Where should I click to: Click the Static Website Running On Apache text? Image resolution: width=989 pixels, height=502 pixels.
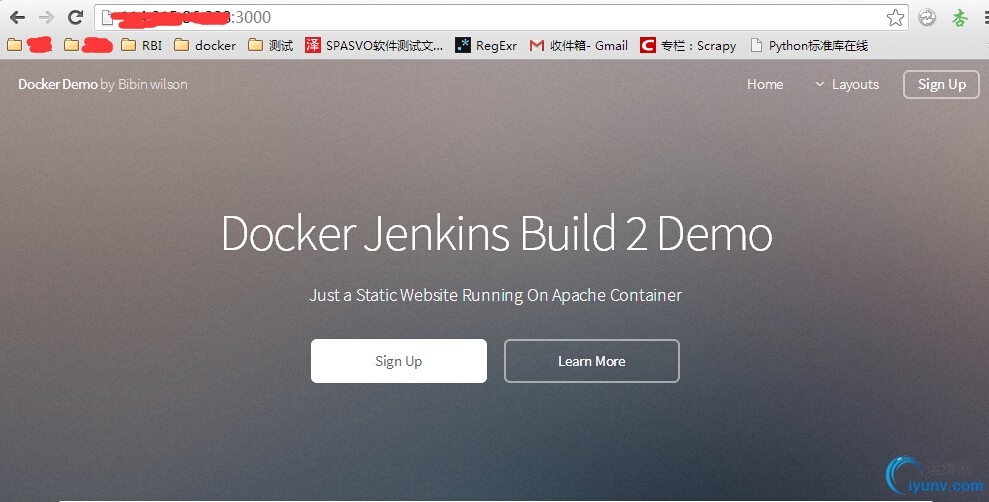496,296
